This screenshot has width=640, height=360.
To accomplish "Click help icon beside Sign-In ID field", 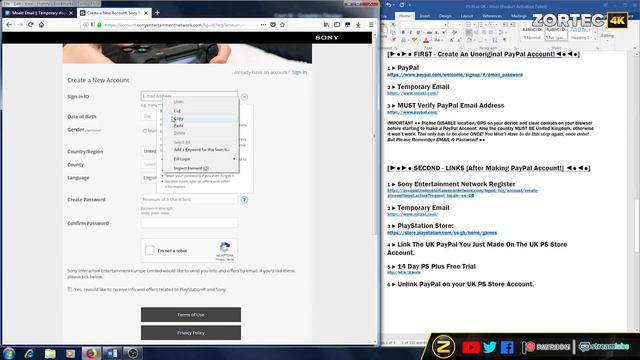I will pos(244,97).
